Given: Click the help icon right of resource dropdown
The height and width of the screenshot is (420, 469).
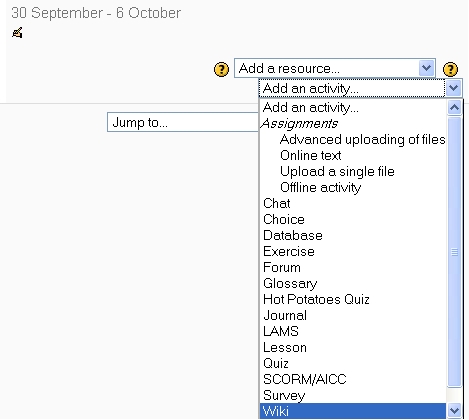Looking at the screenshot, I should (x=450, y=69).
